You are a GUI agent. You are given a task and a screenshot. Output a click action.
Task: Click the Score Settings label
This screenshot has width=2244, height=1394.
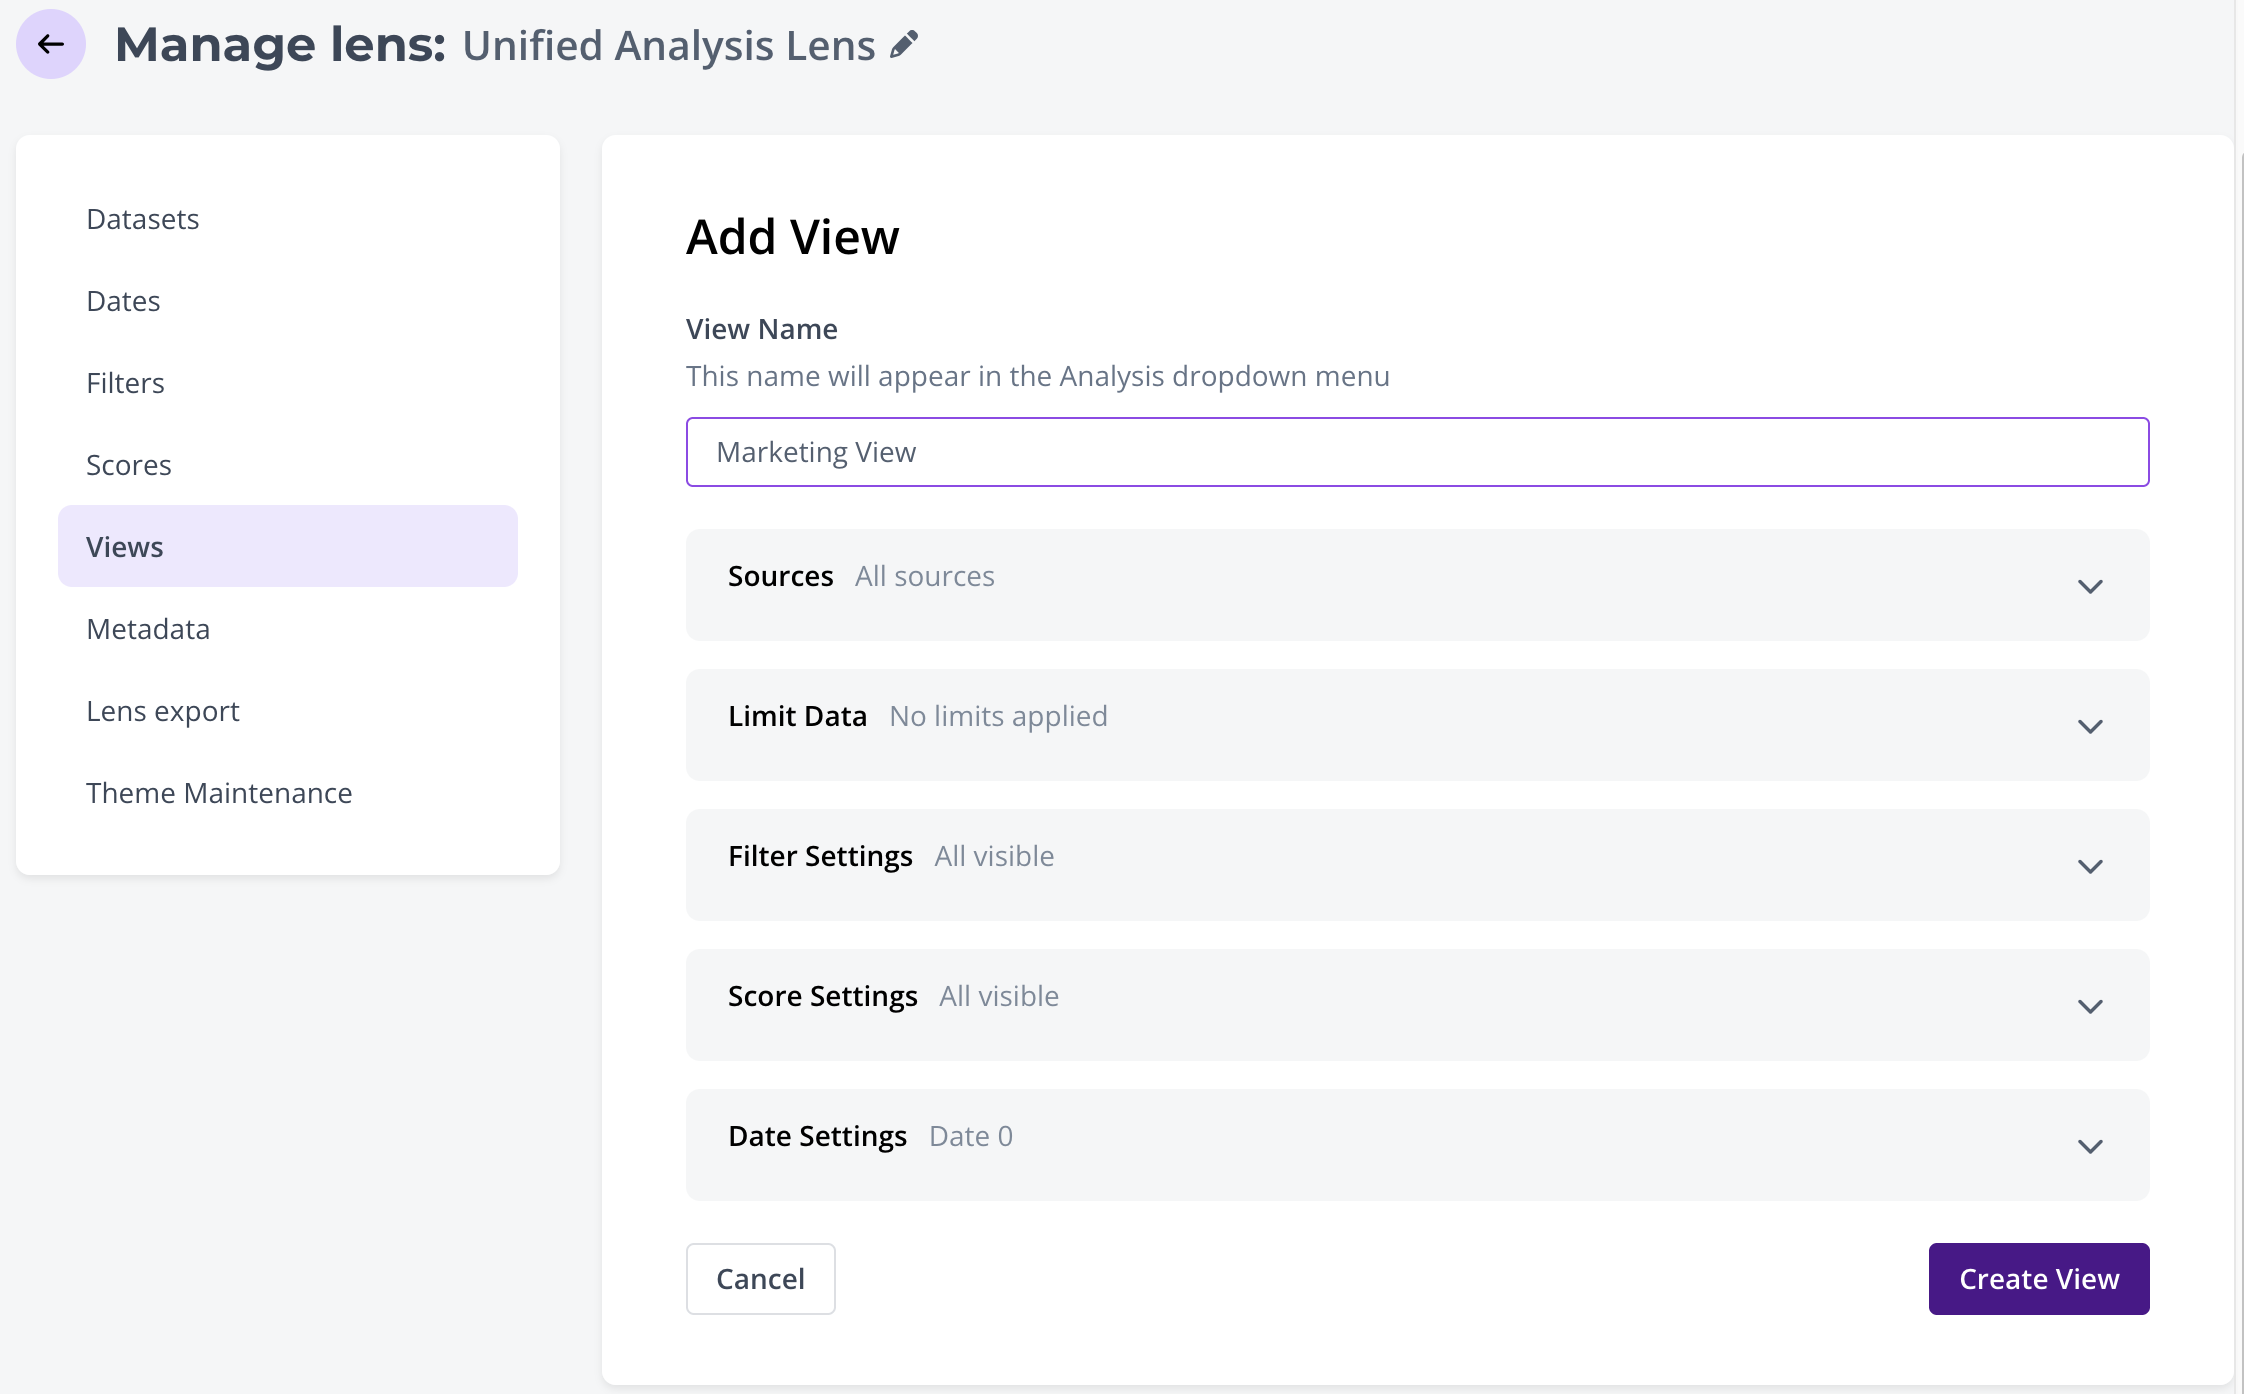(823, 996)
